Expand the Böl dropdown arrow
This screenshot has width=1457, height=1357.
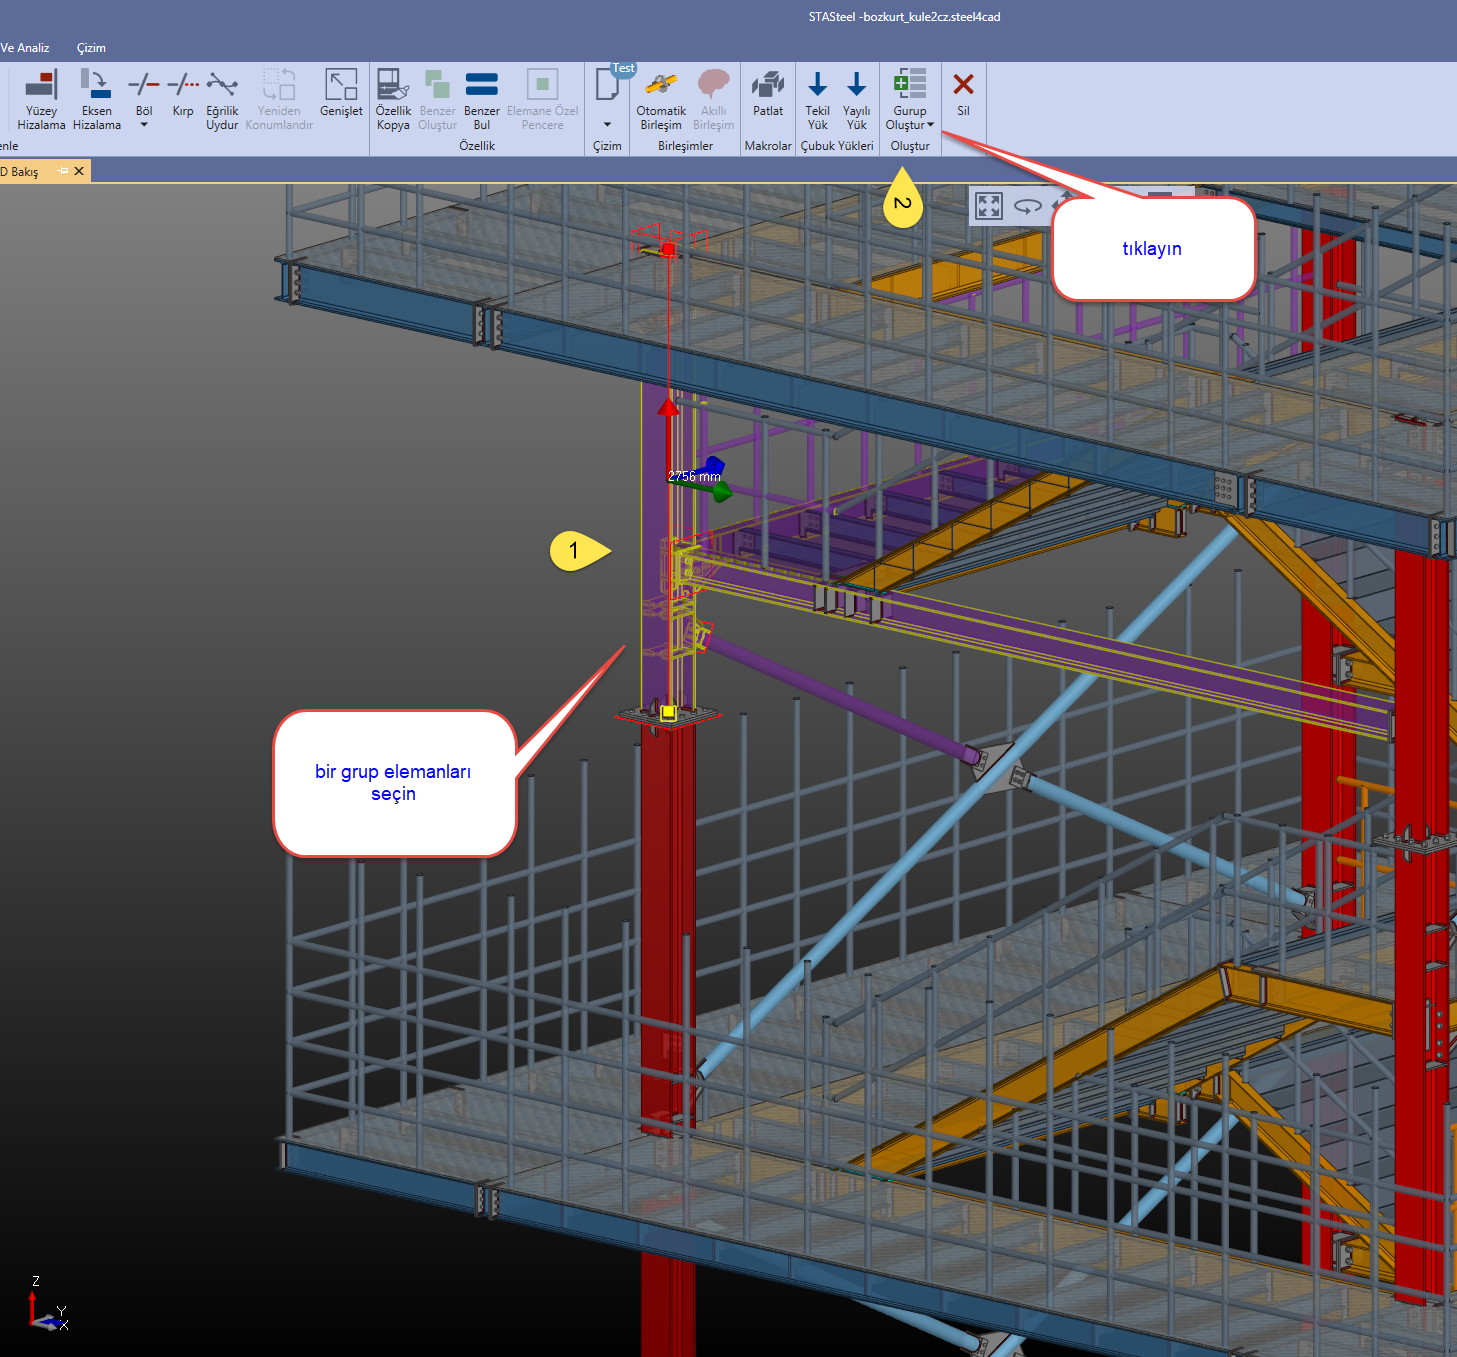[144, 125]
